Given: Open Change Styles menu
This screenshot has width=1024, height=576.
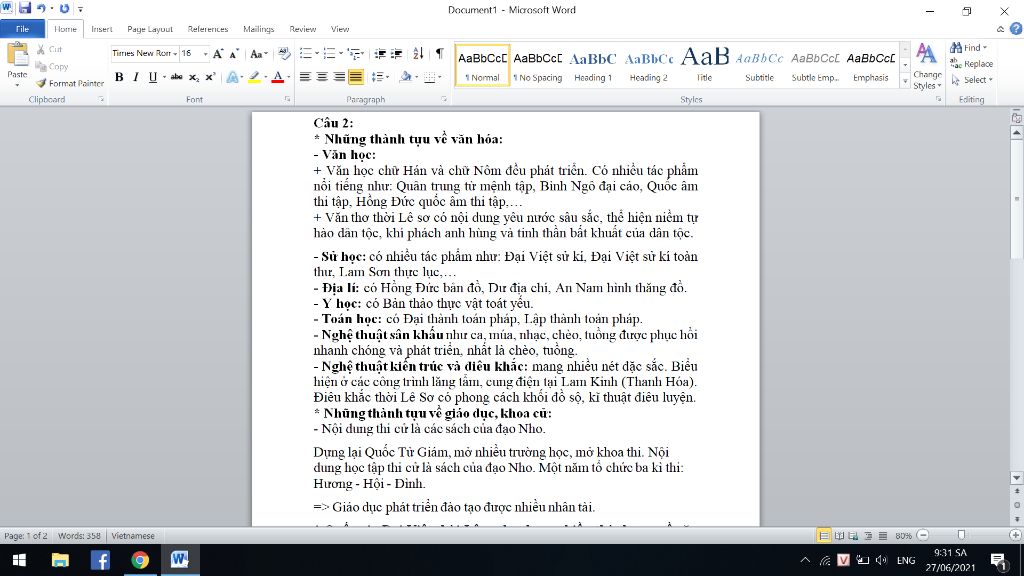Looking at the screenshot, I should (927, 66).
